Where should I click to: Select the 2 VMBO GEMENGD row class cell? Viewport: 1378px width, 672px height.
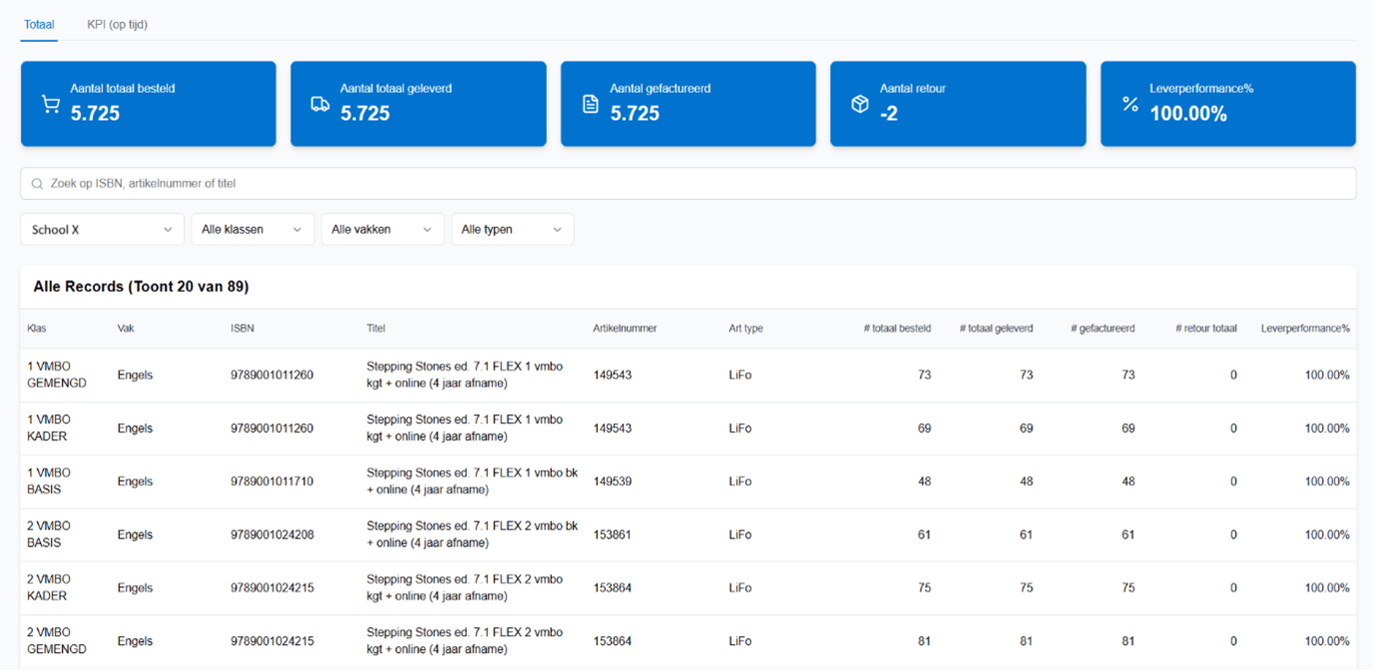pyautogui.click(x=56, y=641)
